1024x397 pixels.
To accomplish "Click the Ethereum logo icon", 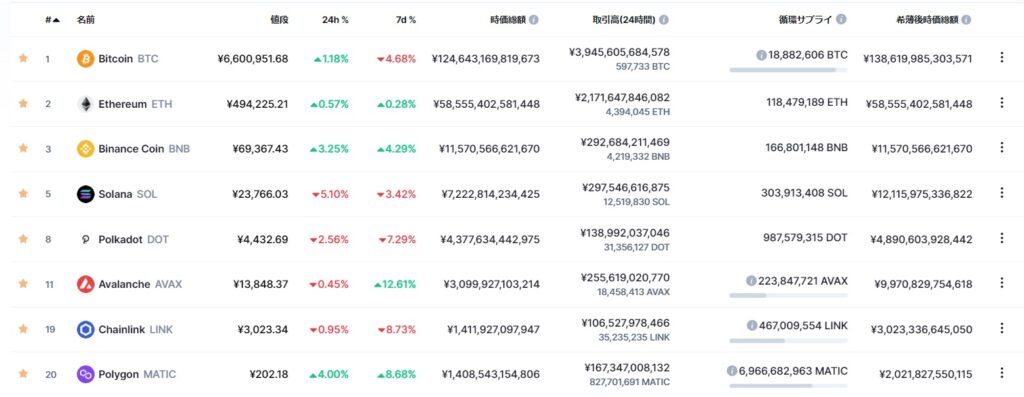I will click(86, 104).
